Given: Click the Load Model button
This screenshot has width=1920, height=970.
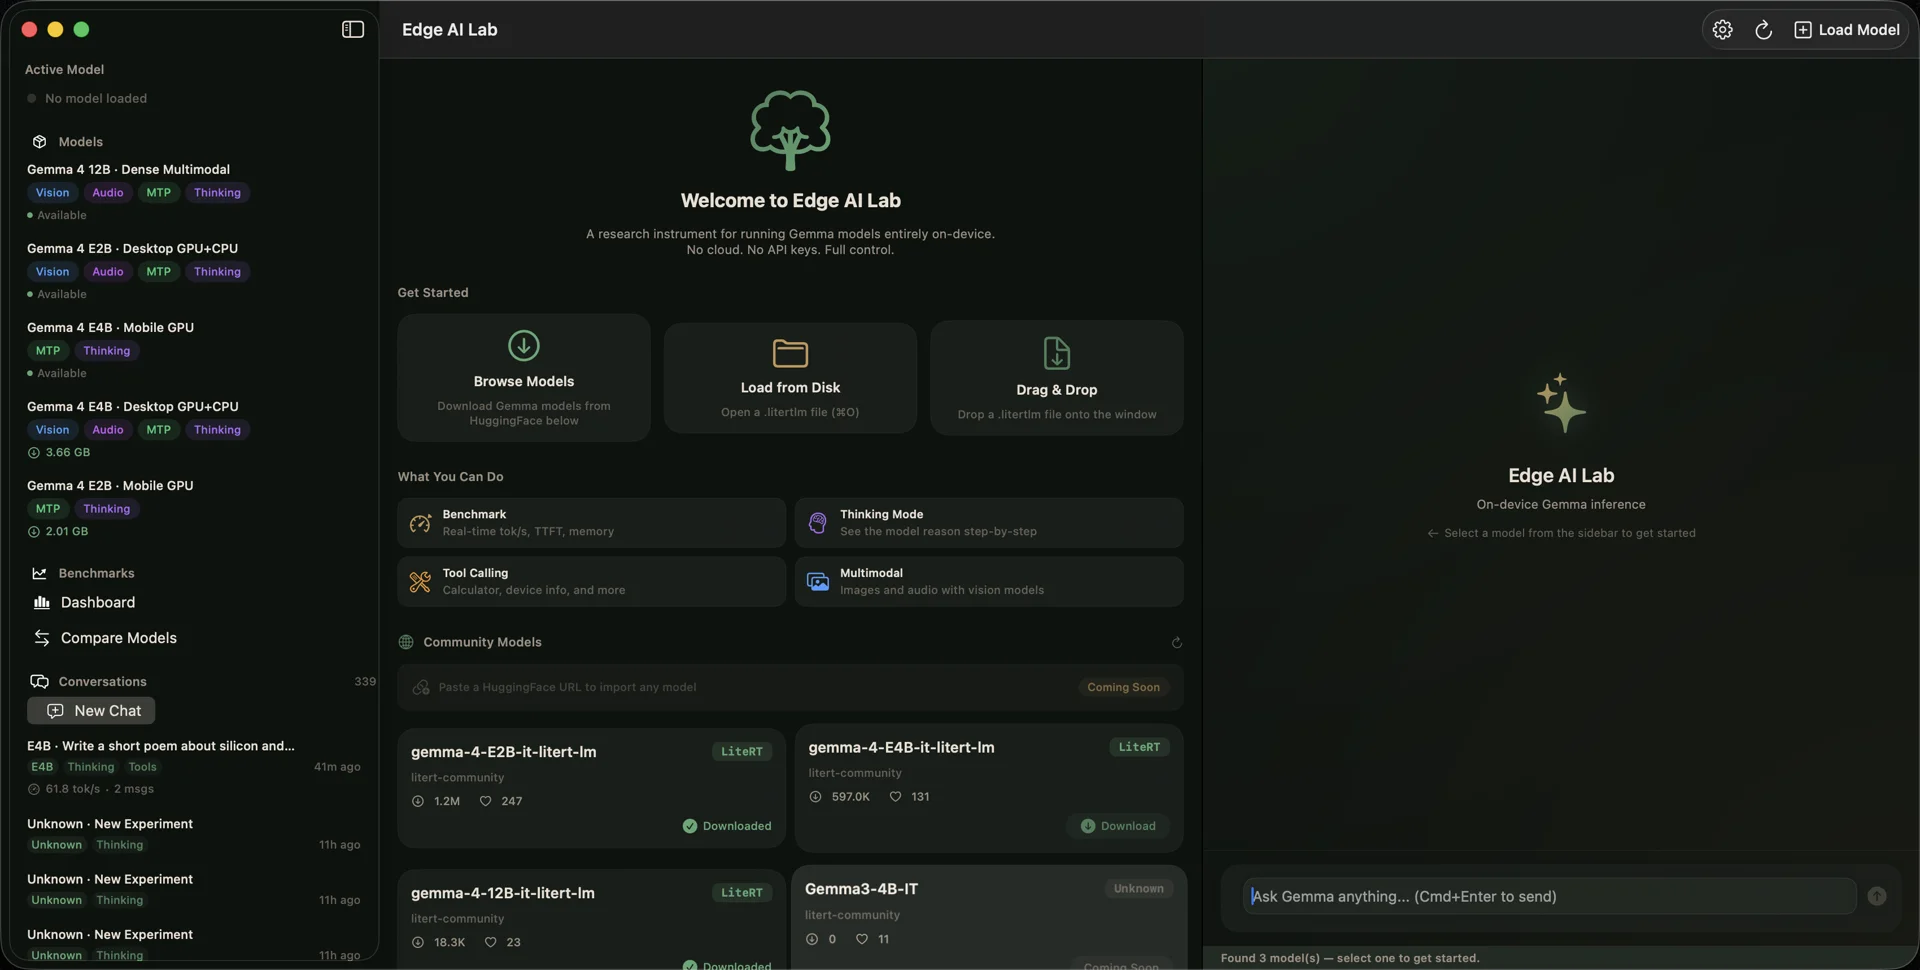Looking at the screenshot, I should pyautogui.click(x=1847, y=30).
